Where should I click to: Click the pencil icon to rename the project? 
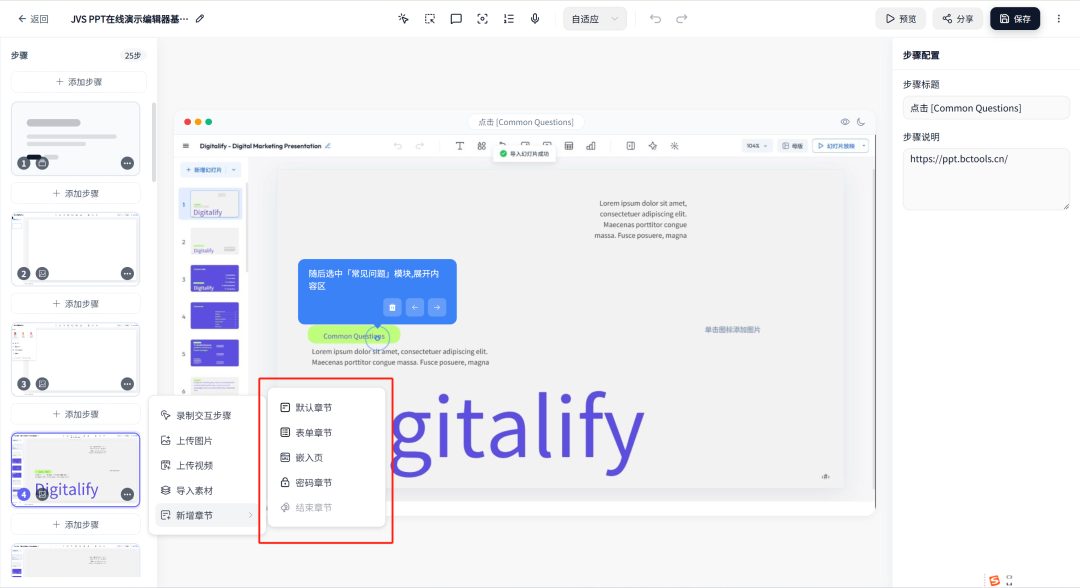(x=200, y=19)
